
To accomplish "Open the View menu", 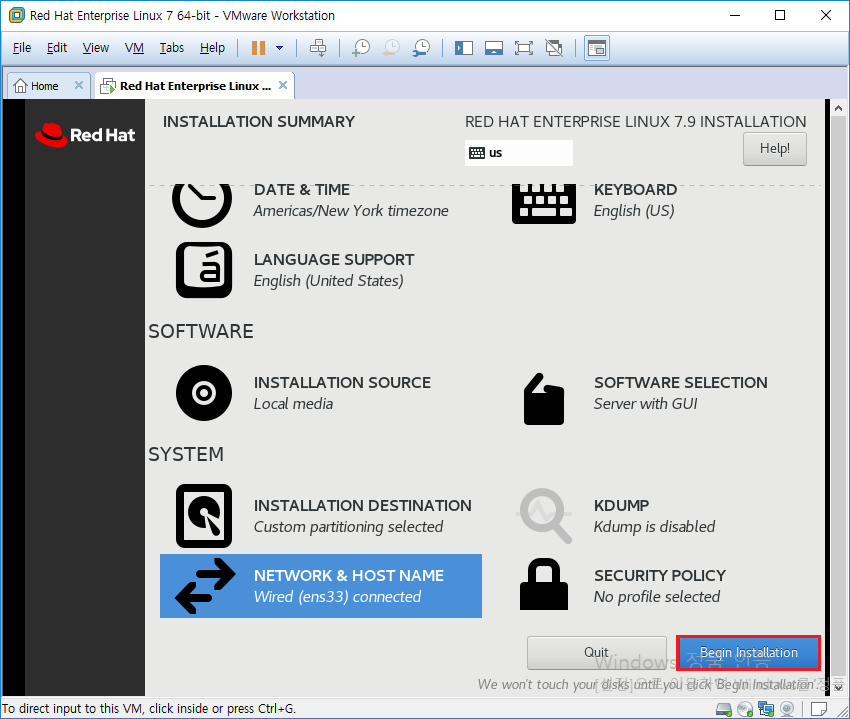I will [x=96, y=48].
